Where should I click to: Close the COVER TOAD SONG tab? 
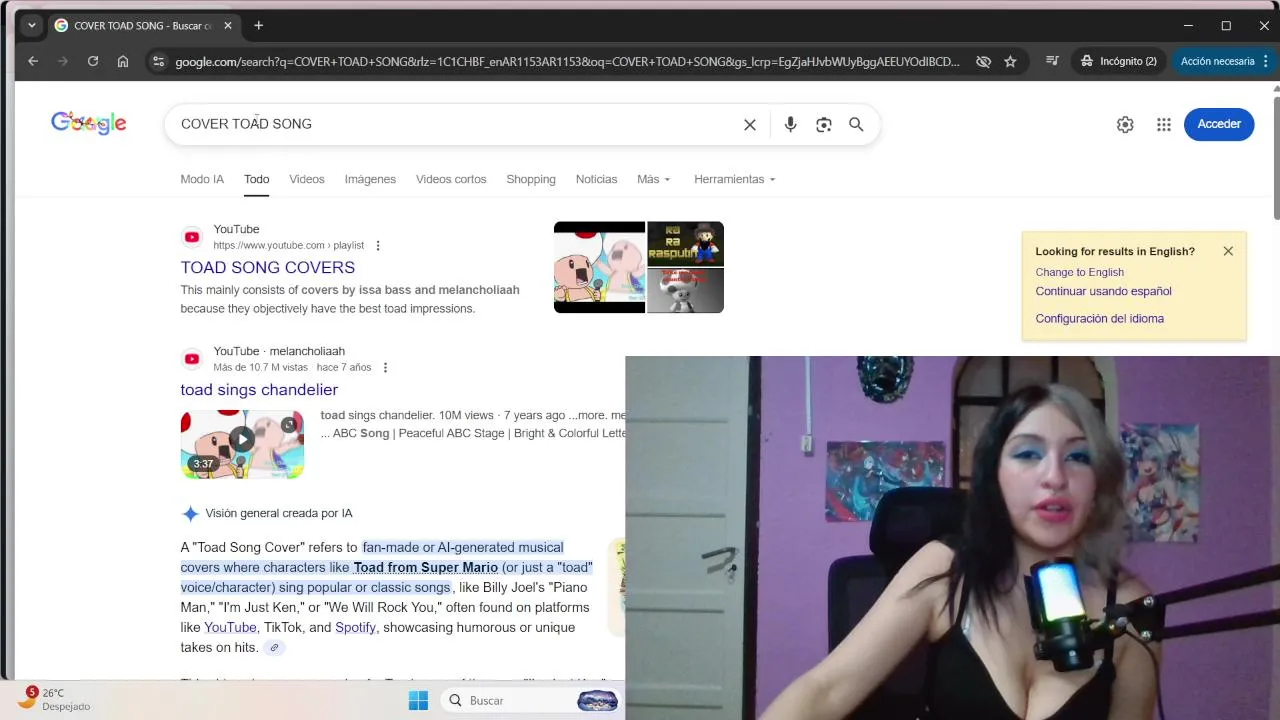228,25
